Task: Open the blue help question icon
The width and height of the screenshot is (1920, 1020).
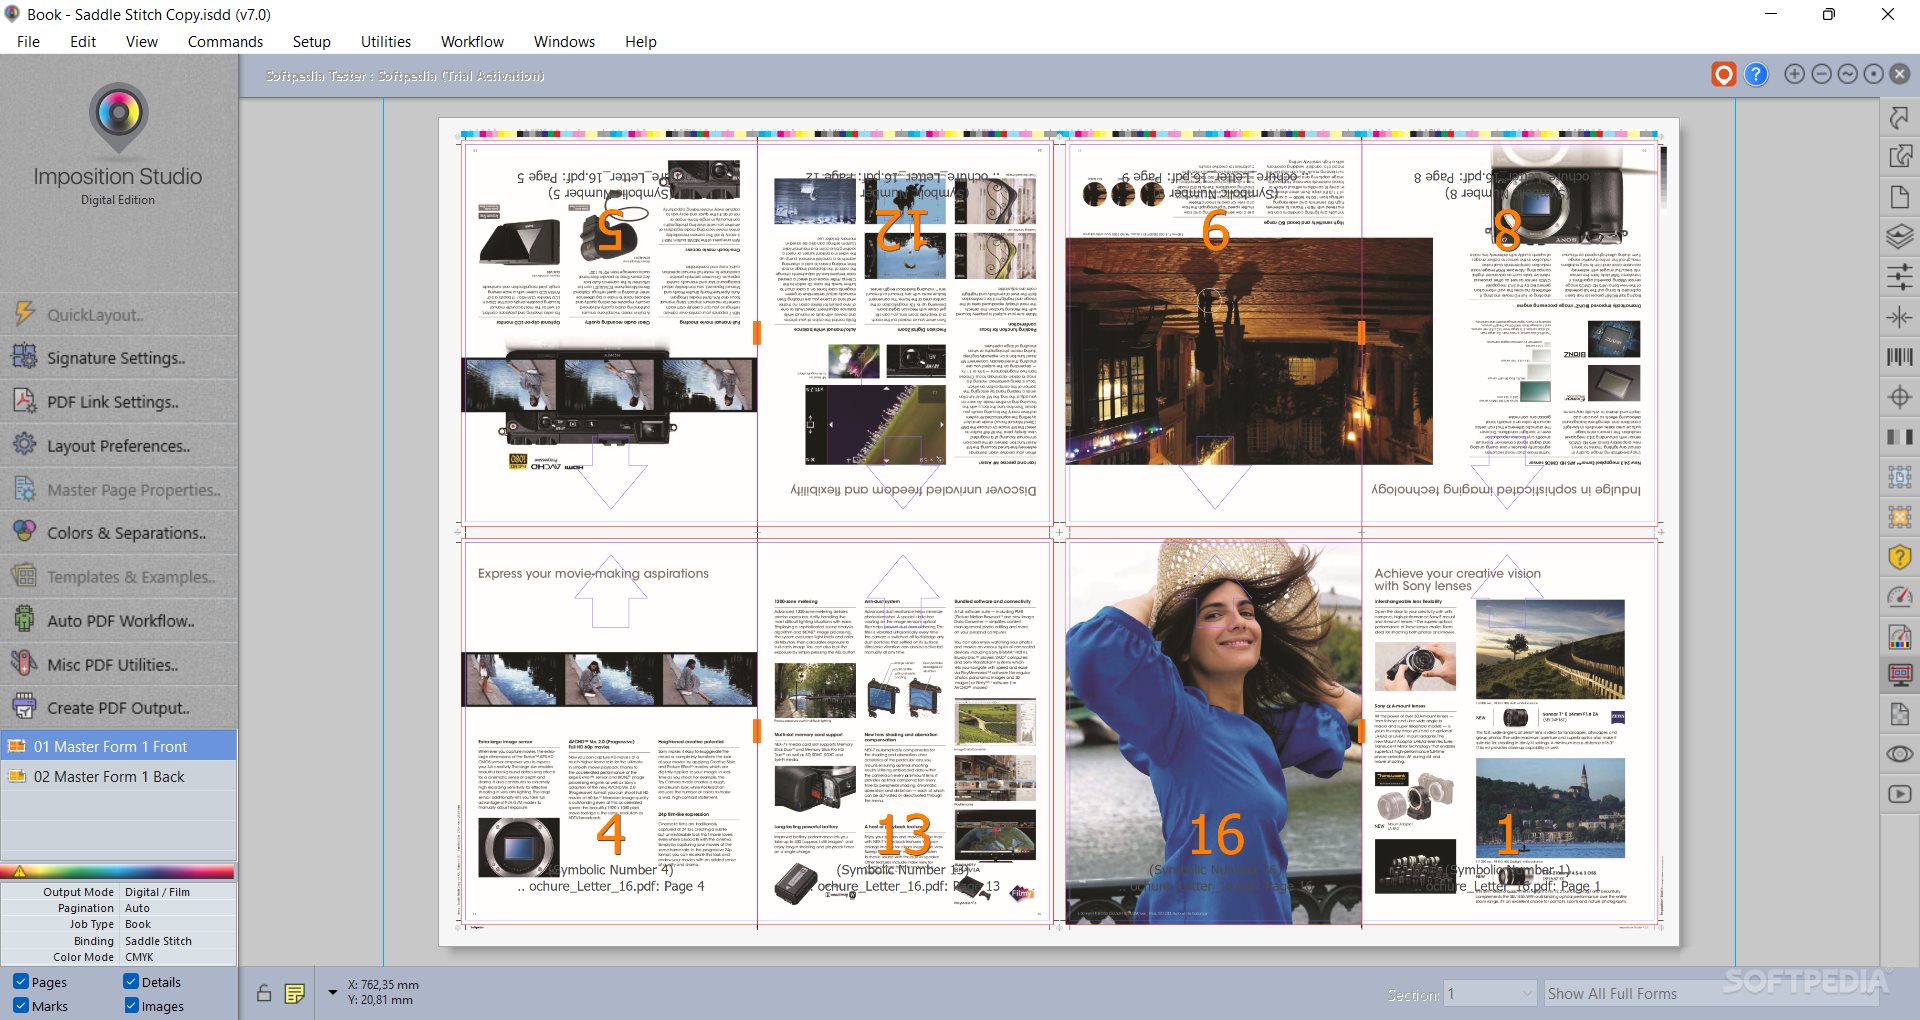Action: click(x=1756, y=75)
